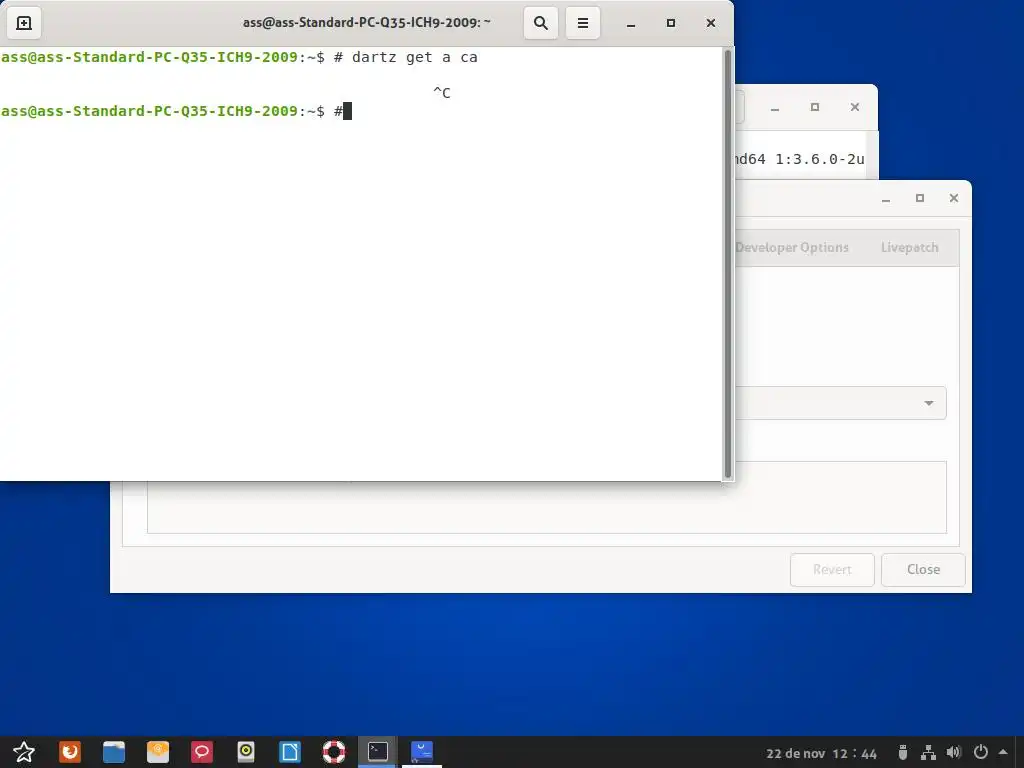Minimize the terminal window
This screenshot has height=768, width=1024.
tap(631, 24)
